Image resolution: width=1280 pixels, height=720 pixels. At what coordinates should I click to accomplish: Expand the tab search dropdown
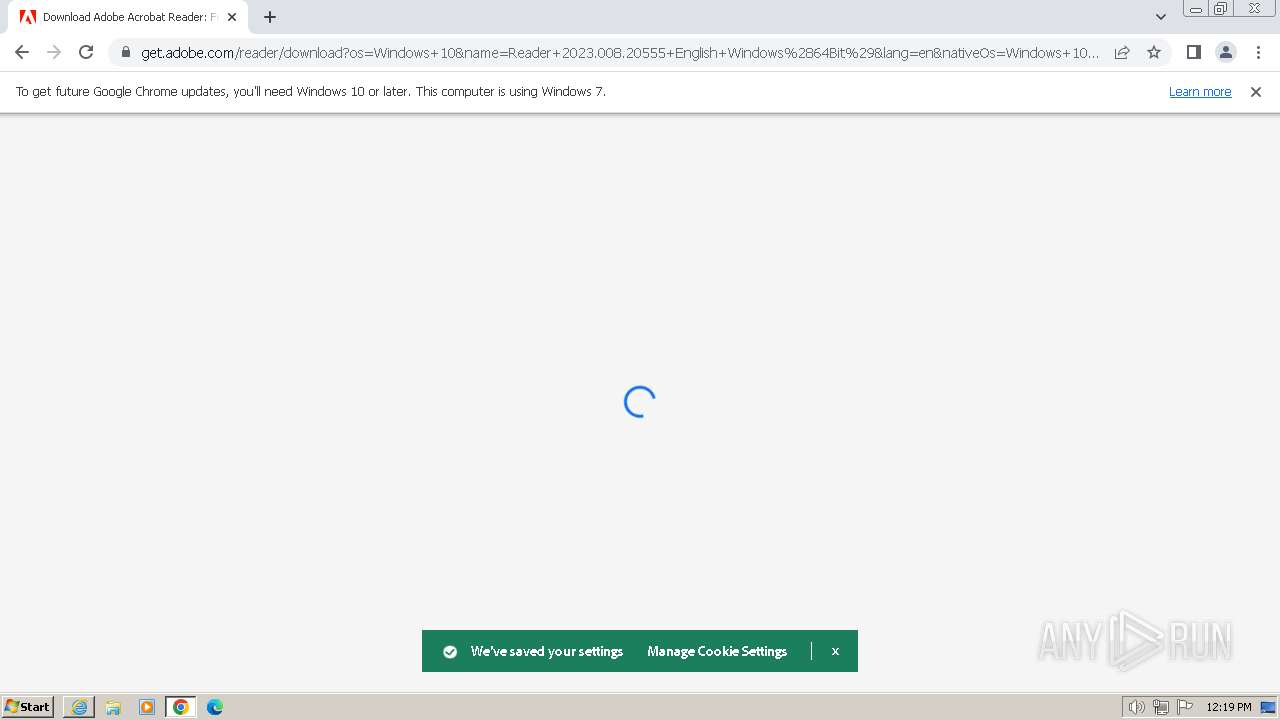[1160, 17]
